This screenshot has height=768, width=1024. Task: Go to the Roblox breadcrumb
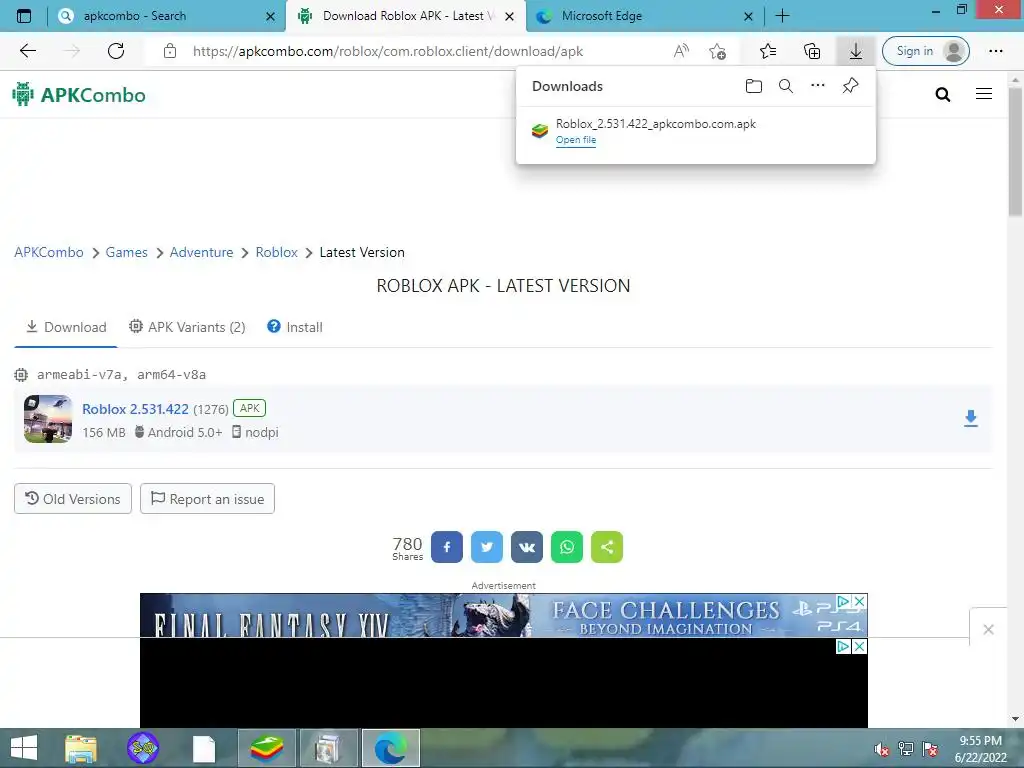tap(276, 252)
